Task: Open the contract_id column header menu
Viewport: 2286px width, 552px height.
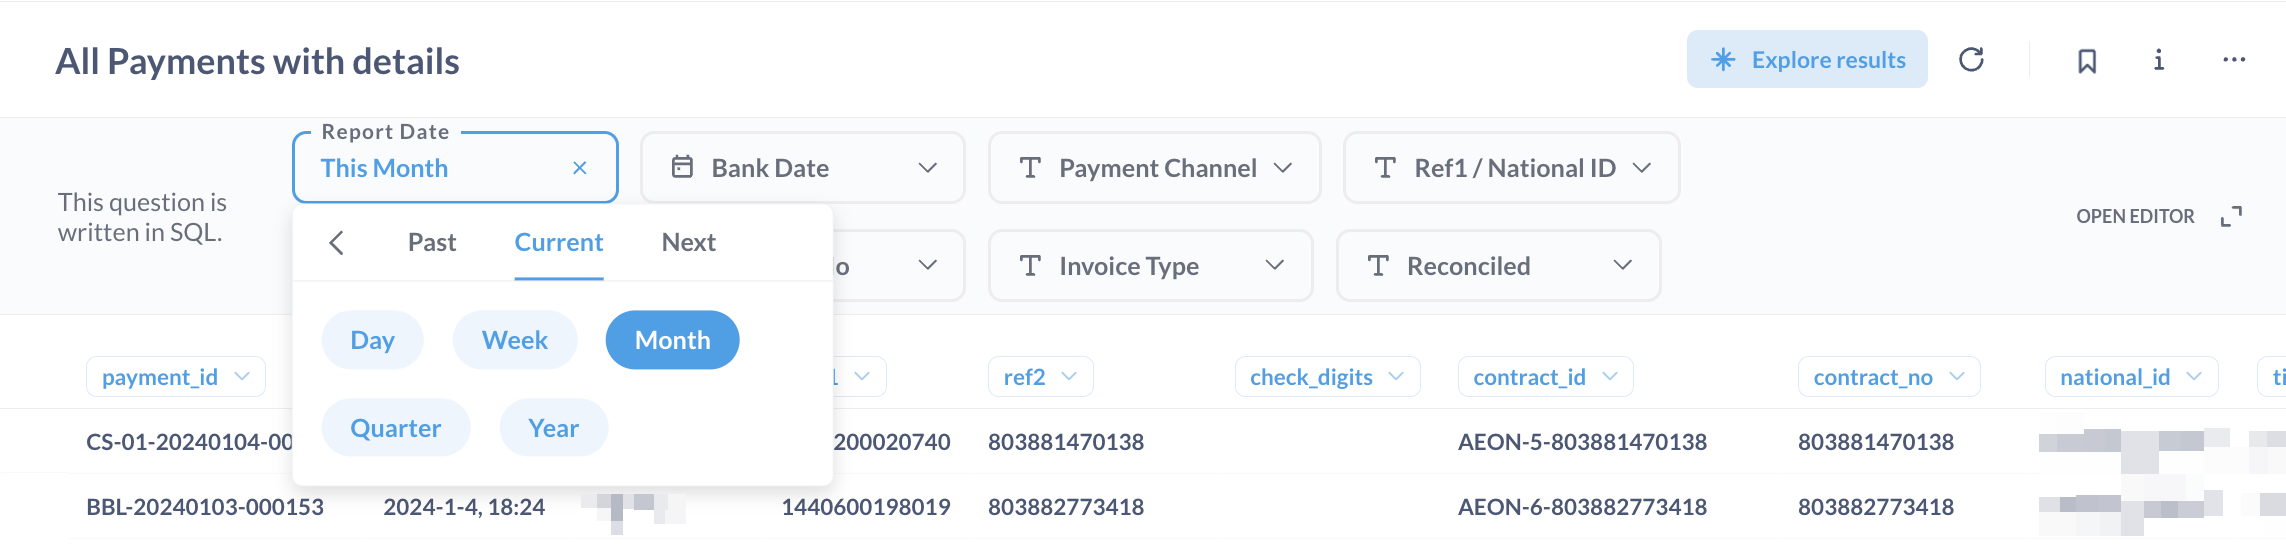Action: click(x=1545, y=377)
